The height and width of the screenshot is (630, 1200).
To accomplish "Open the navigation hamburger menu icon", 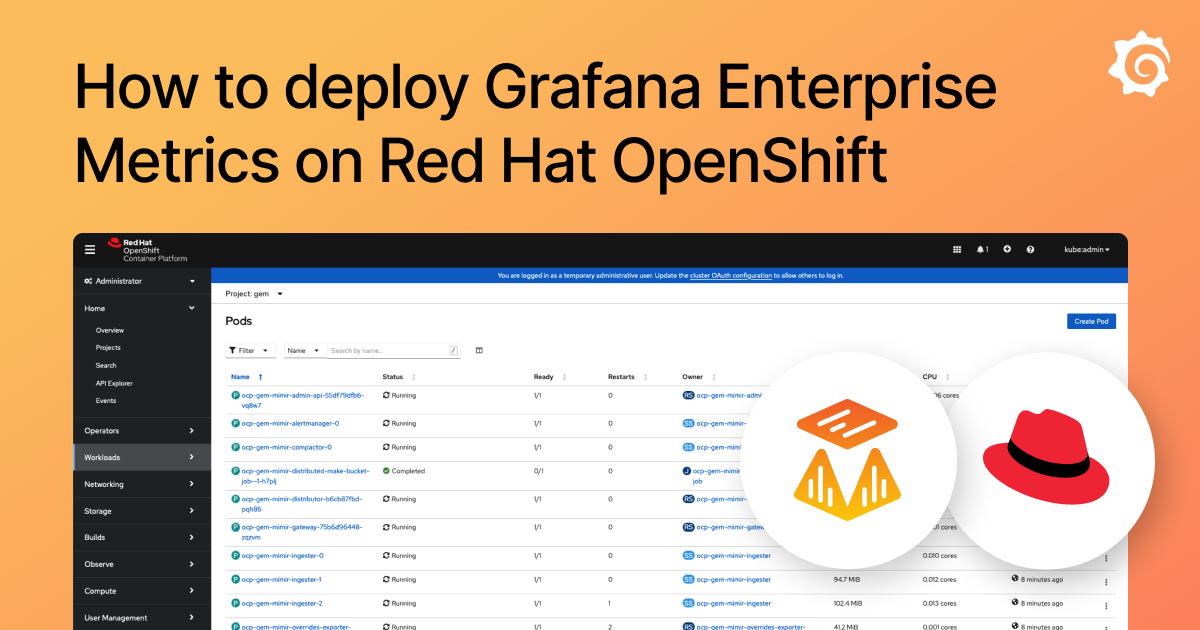I will click(x=90, y=249).
